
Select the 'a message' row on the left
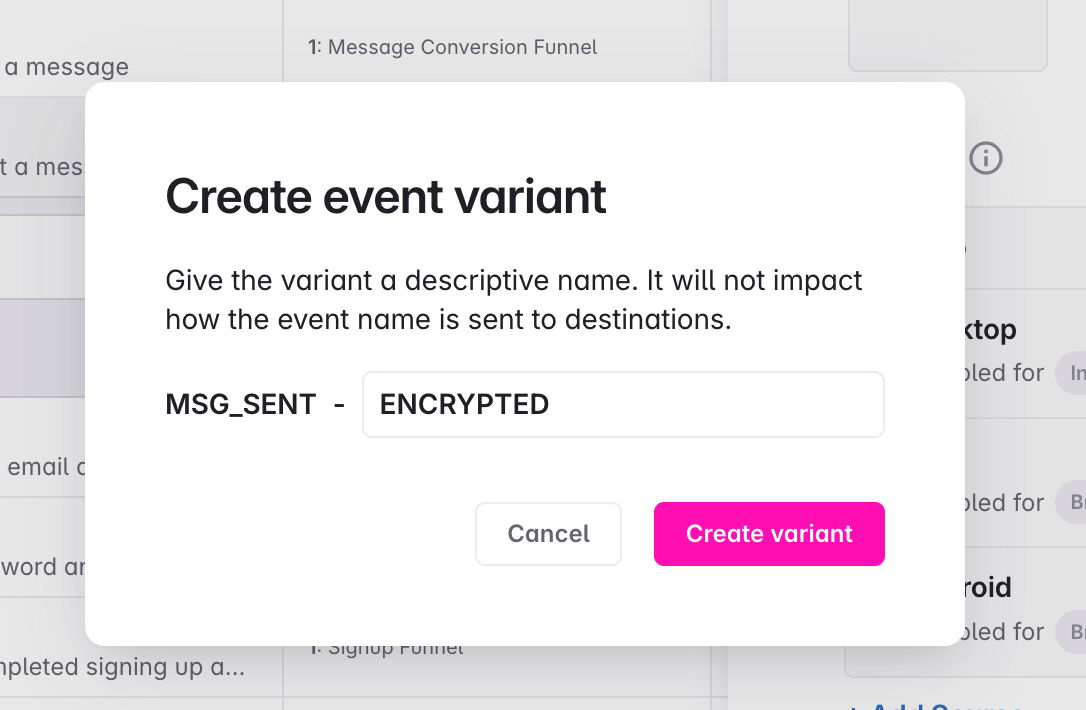click(x=65, y=67)
